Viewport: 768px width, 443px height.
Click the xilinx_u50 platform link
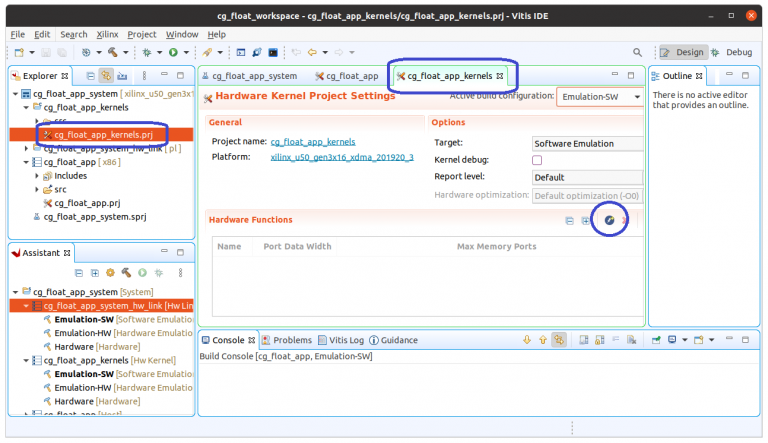[341, 157]
